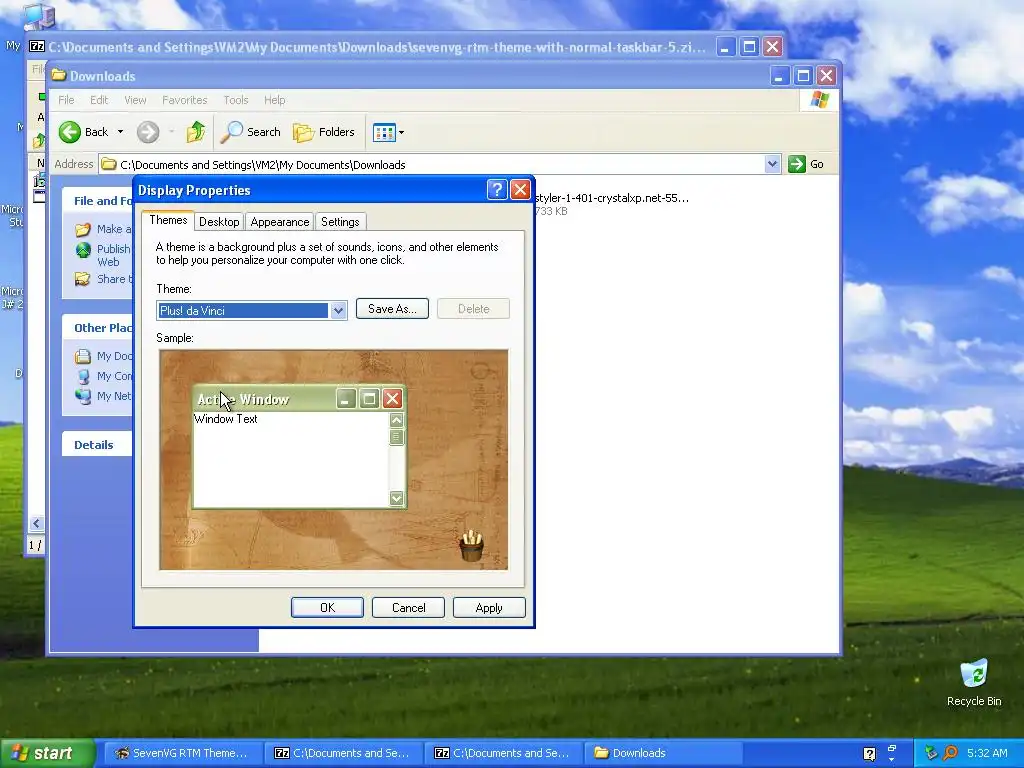The height and width of the screenshot is (768, 1024).
Task: Toggle the Folders pane button
Action: (324, 132)
